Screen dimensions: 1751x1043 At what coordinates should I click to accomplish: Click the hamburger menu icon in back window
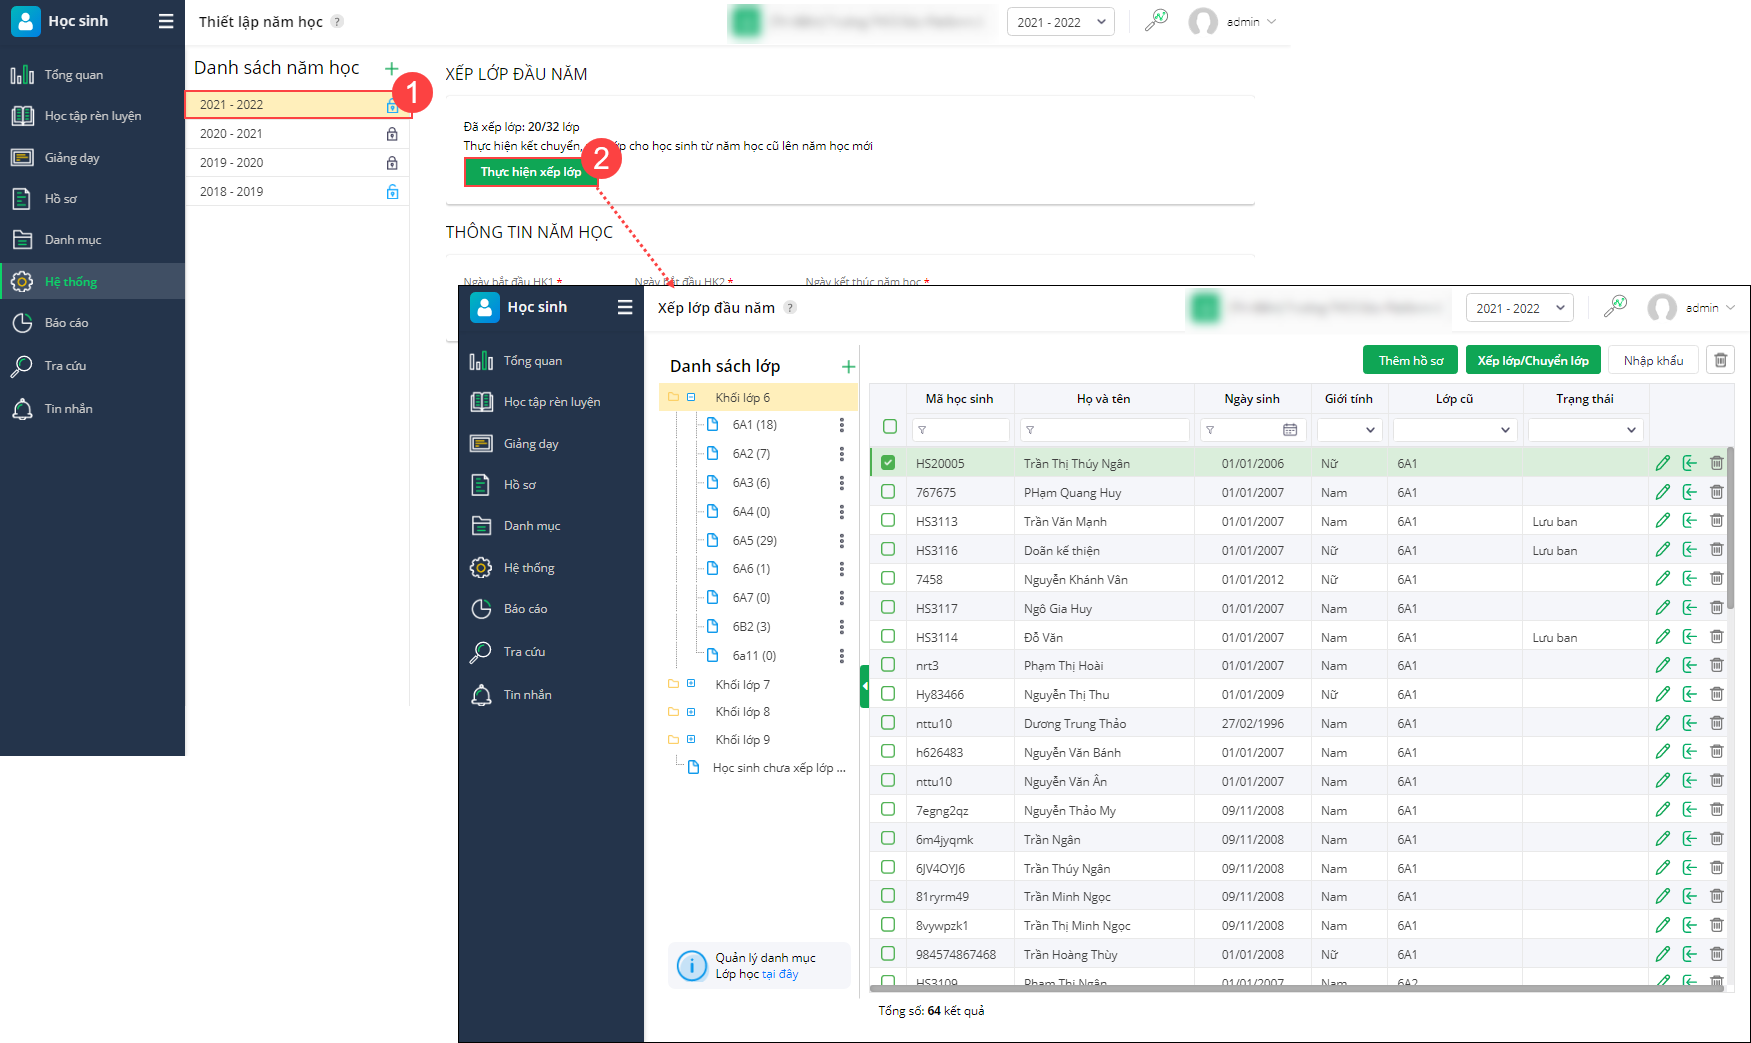[166, 21]
